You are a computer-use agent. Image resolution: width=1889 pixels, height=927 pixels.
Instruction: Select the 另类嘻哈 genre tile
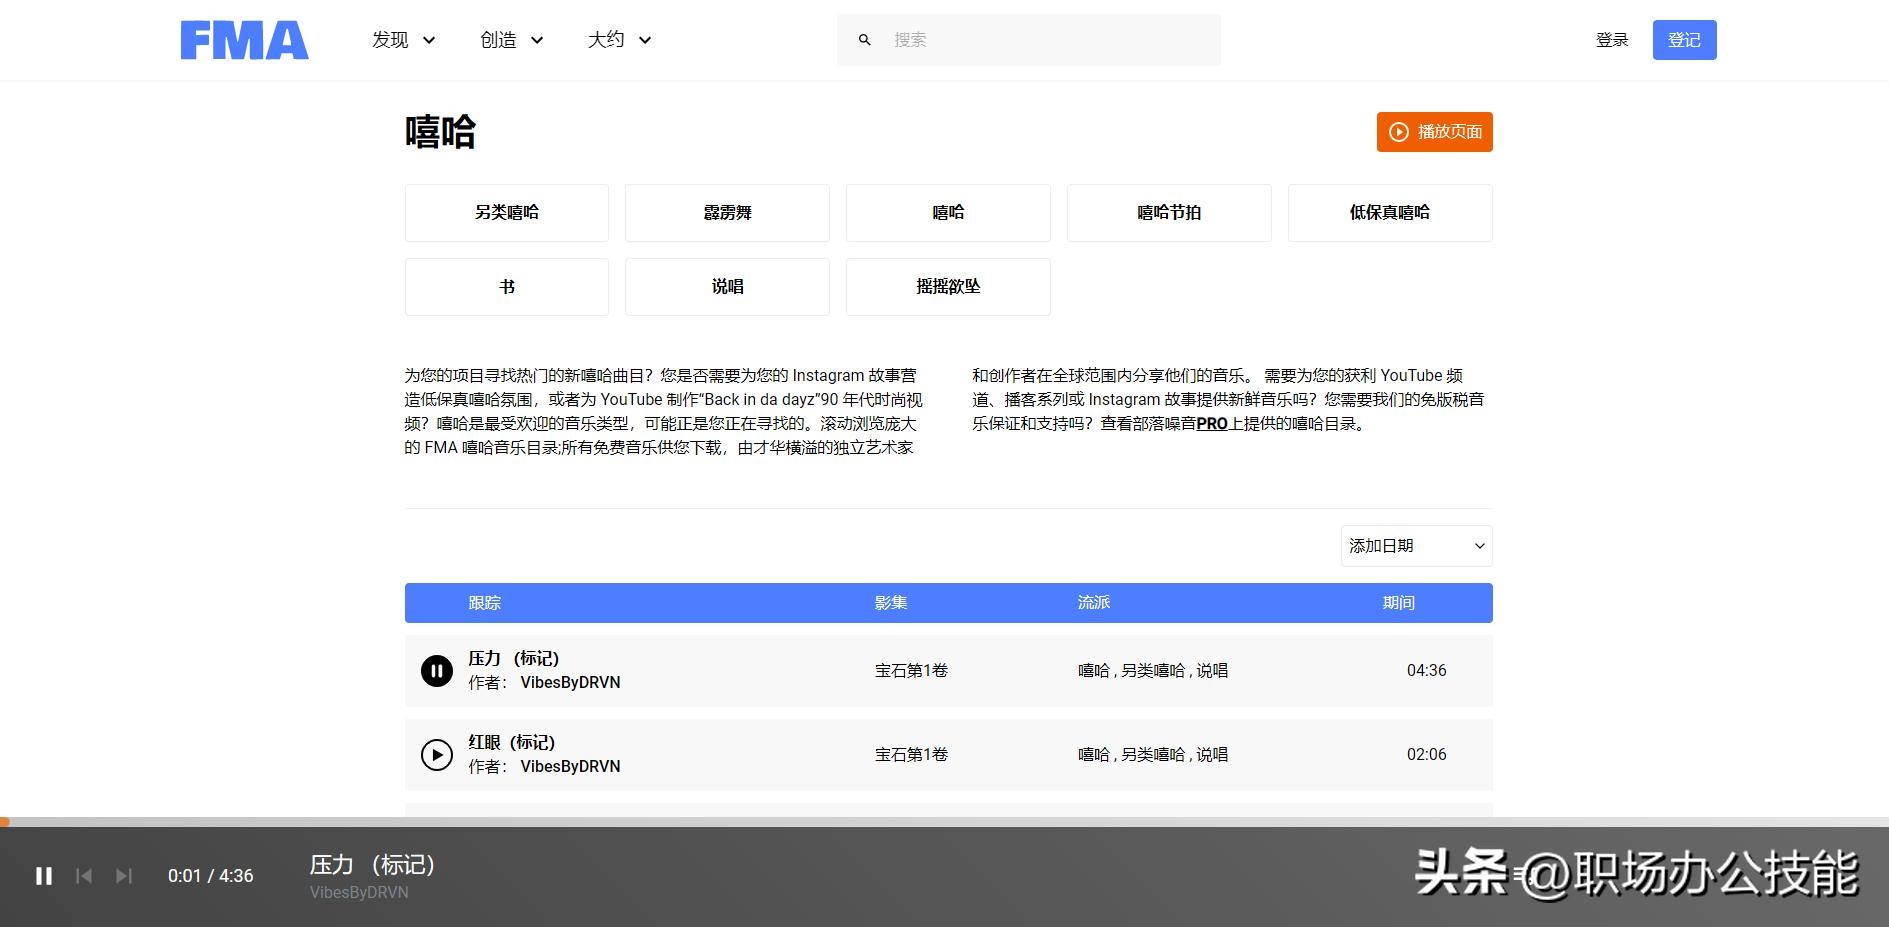[x=507, y=213]
